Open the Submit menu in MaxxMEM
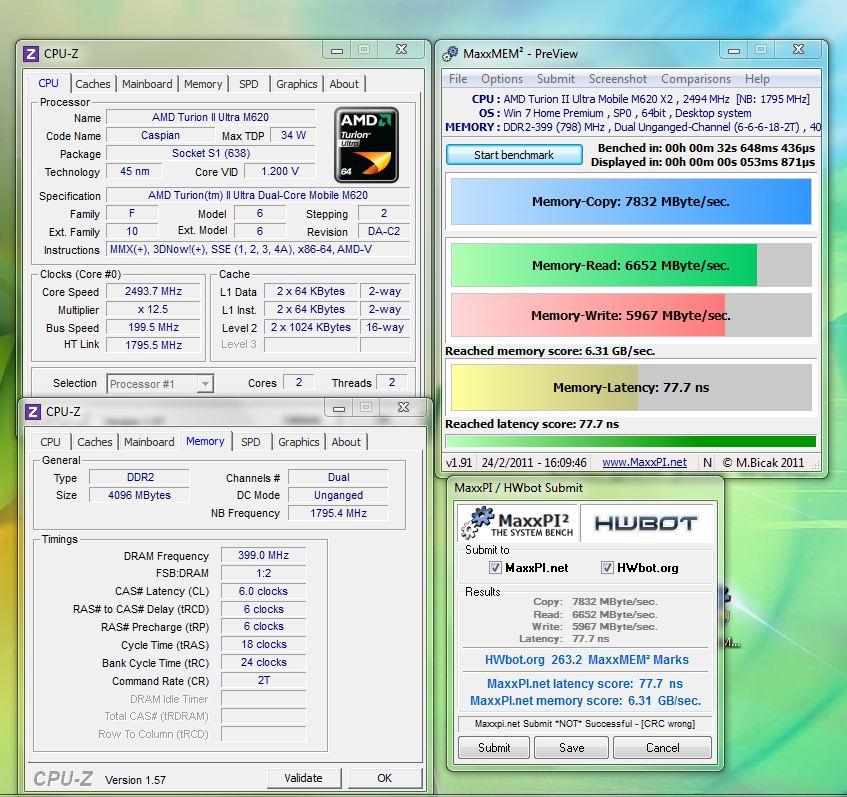The width and height of the screenshot is (847, 797). tap(556, 79)
